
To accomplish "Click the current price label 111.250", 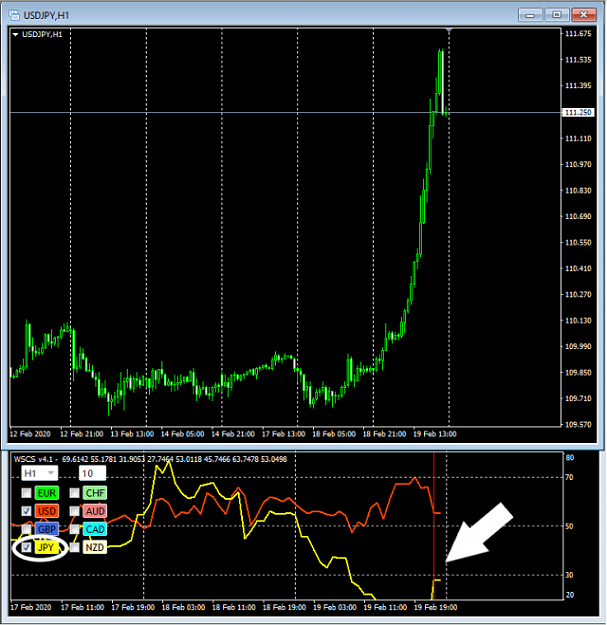I will pos(578,112).
